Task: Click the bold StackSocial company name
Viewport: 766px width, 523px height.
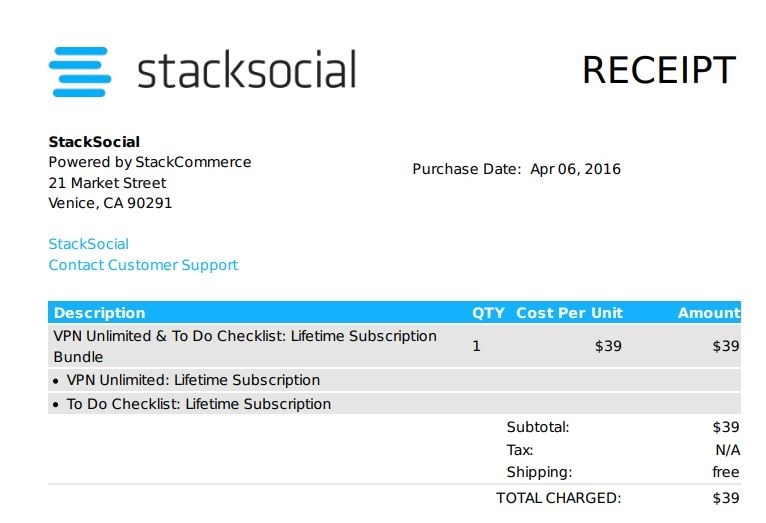Action: tap(94, 142)
